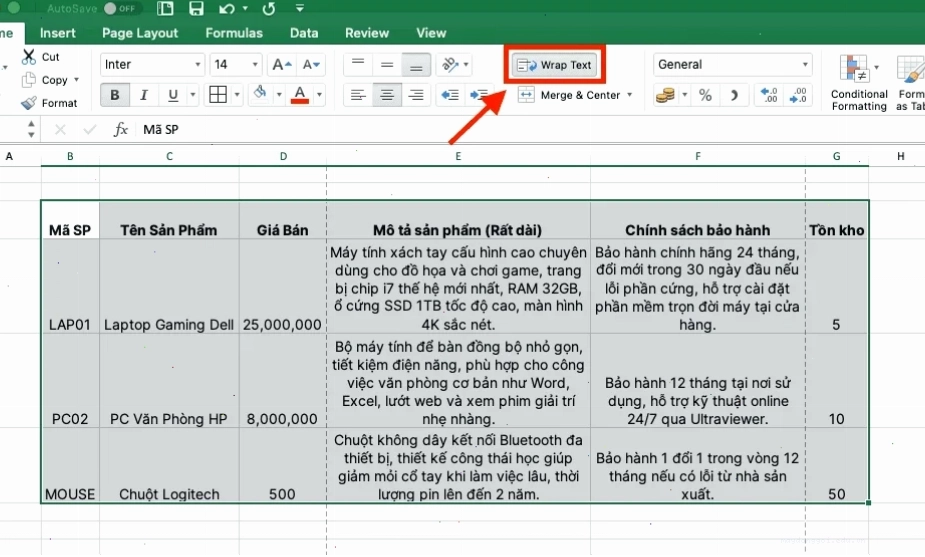Viewport: 925px width, 557px height.
Task: Click the Cut scissors button
Action: (41, 57)
